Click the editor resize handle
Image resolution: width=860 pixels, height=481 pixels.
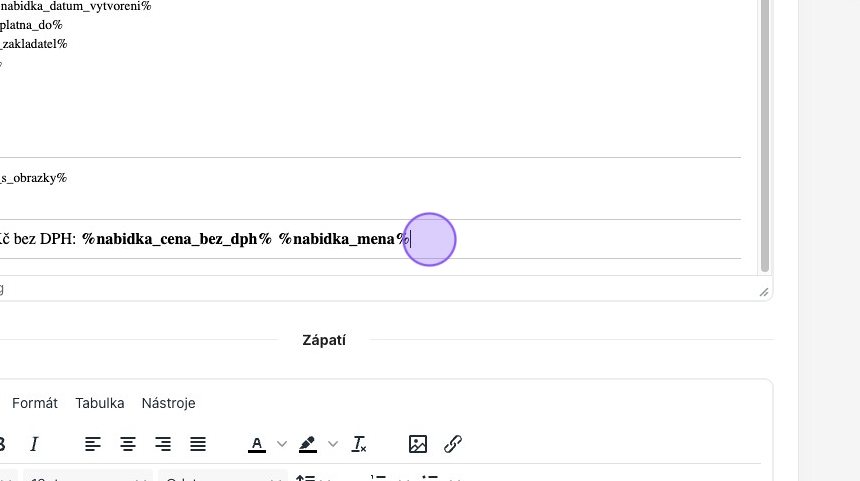coord(764,291)
